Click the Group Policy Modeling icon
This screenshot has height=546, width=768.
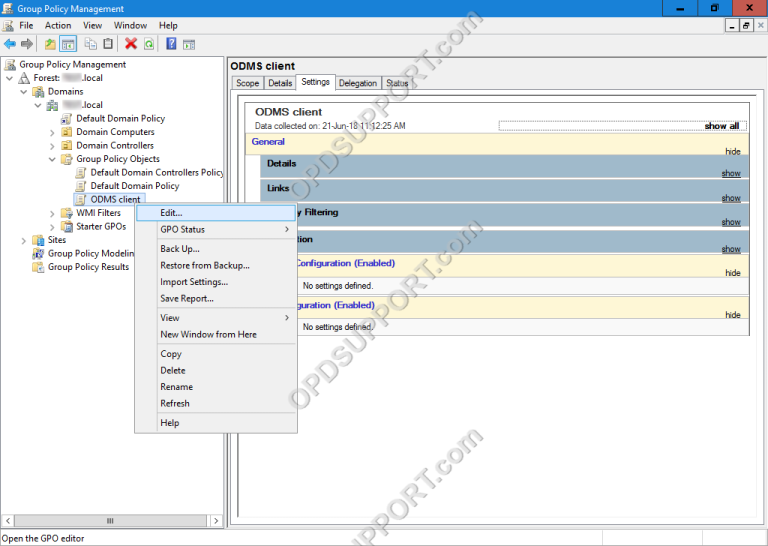(38, 254)
